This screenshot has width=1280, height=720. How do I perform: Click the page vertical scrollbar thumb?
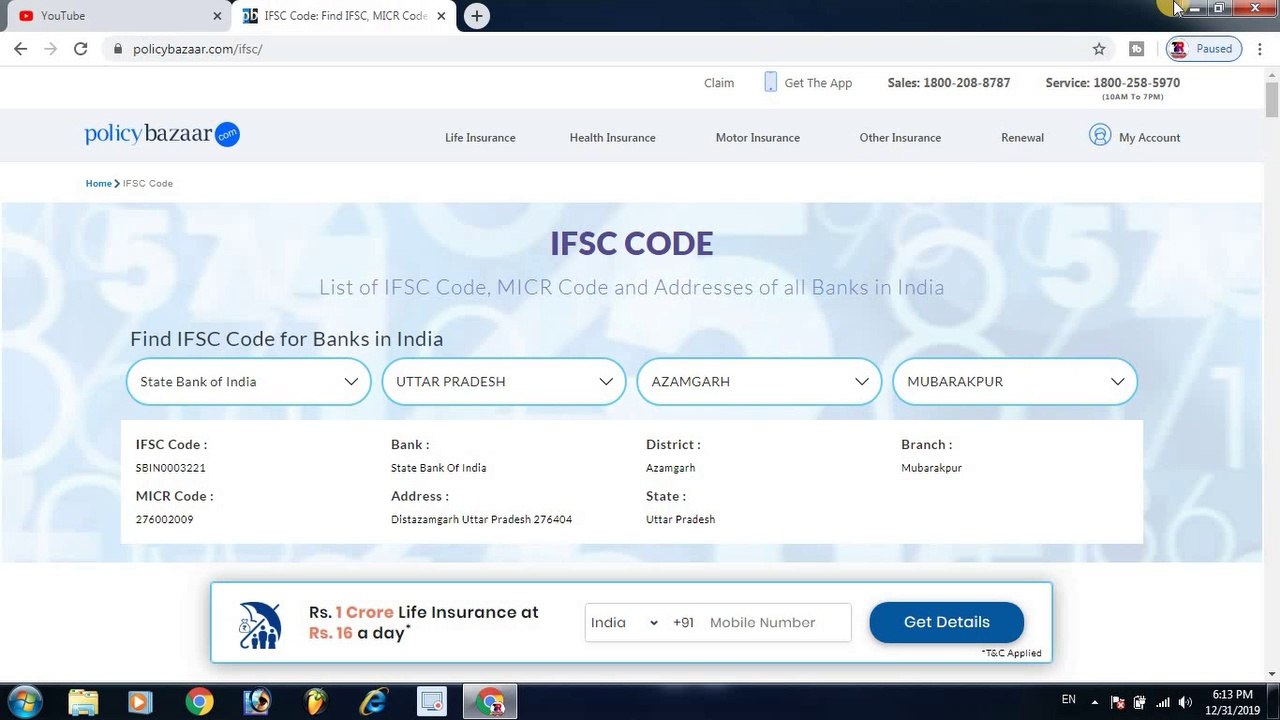[1272, 98]
